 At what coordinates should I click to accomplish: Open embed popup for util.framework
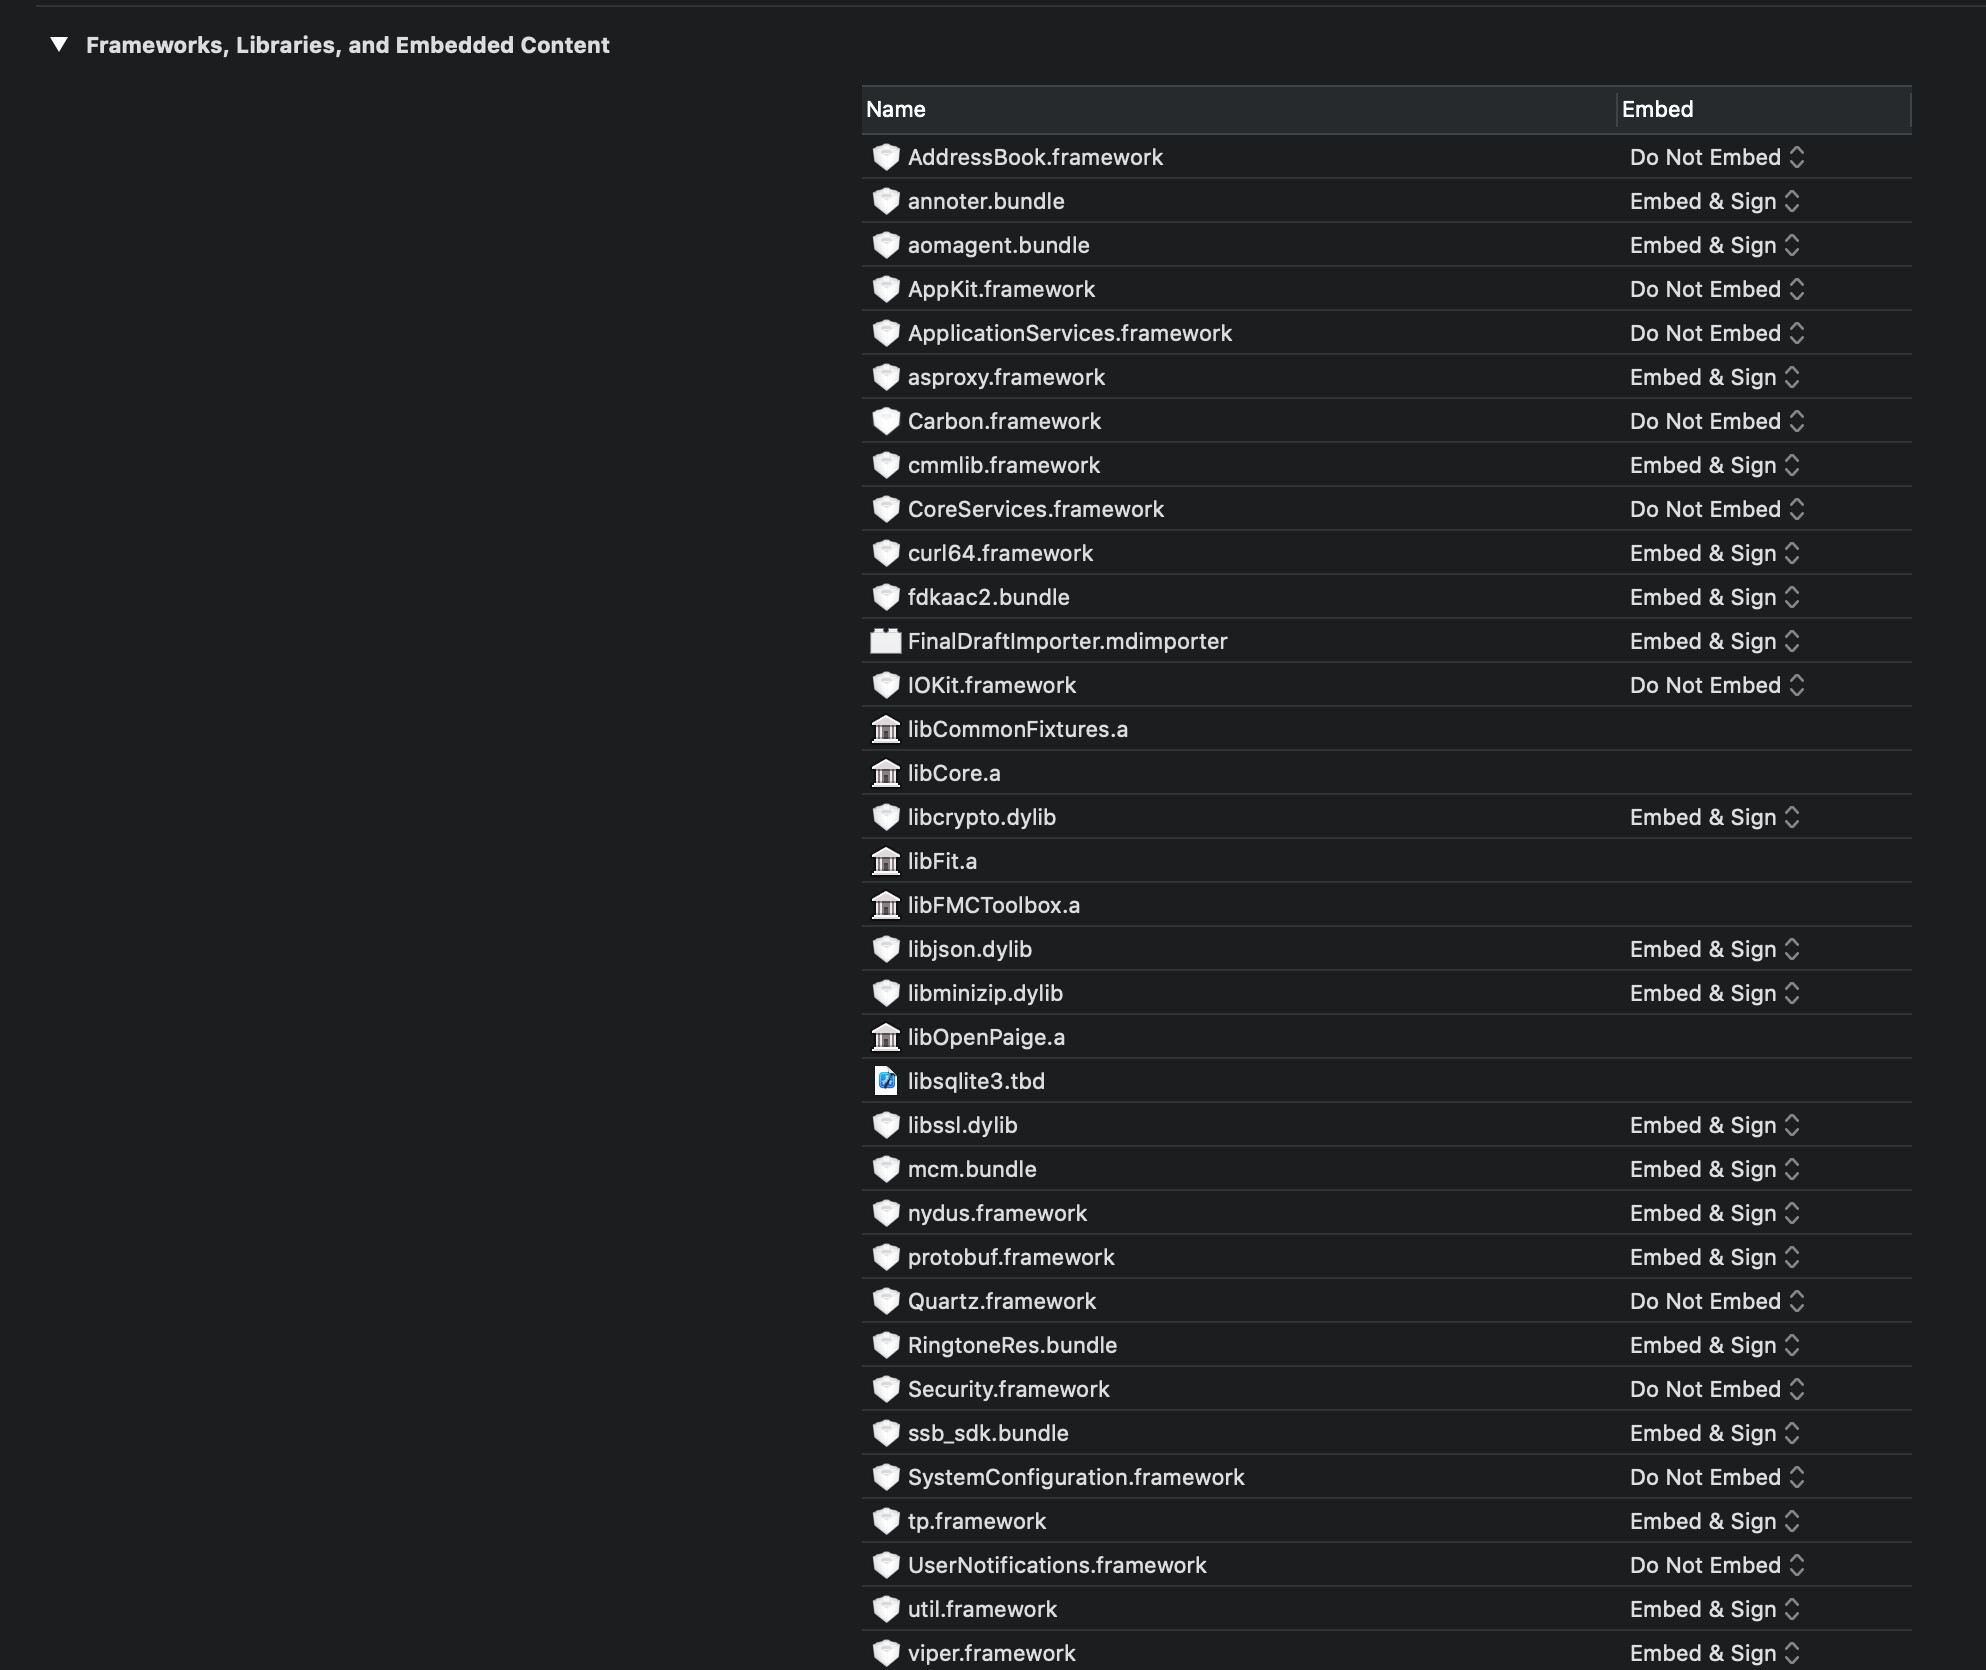point(1715,1609)
